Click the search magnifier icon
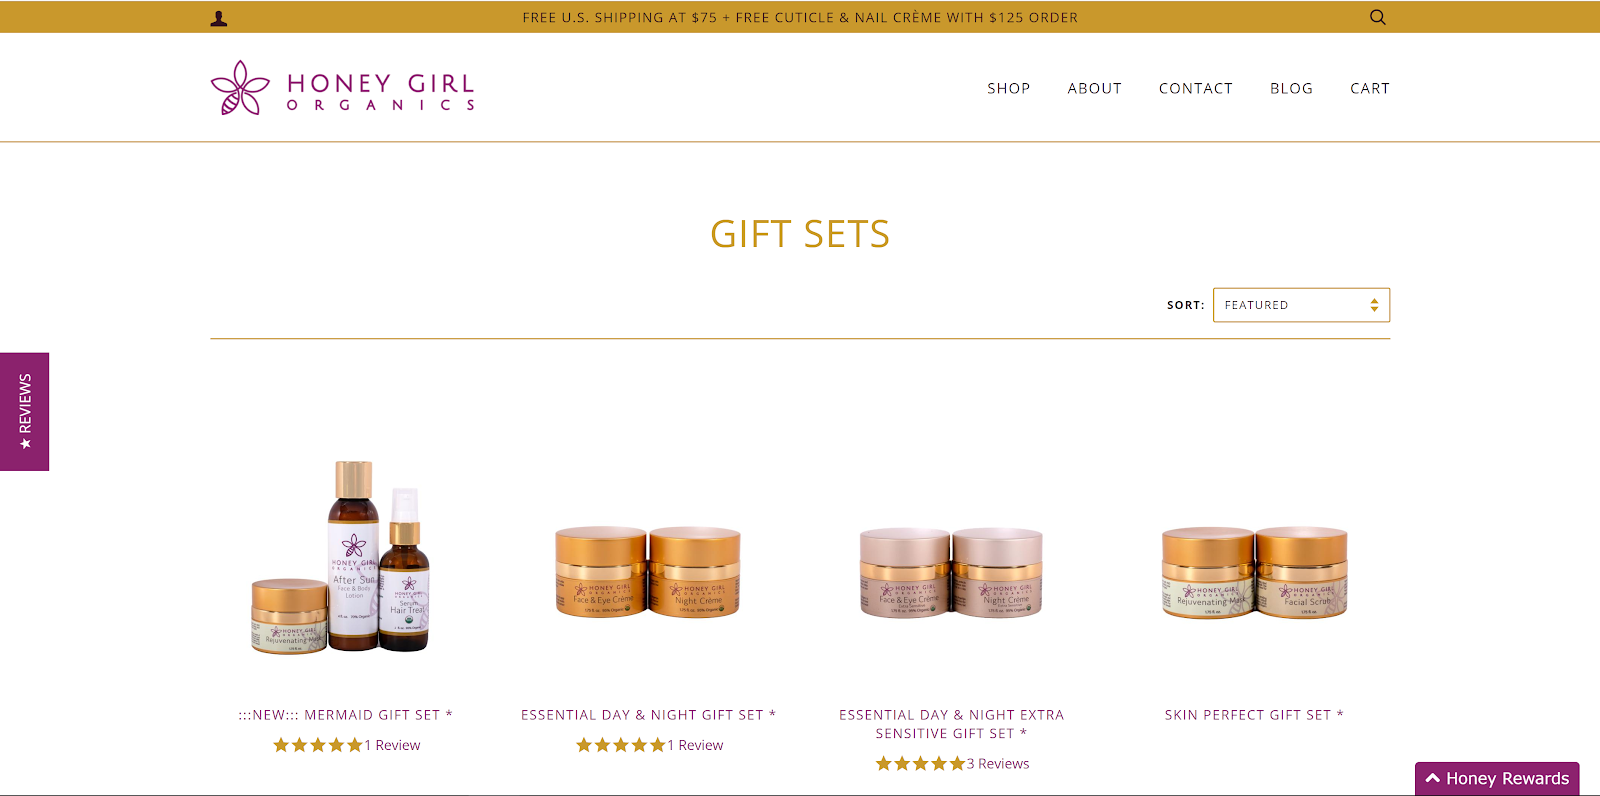This screenshot has height=796, width=1600. (x=1378, y=17)
